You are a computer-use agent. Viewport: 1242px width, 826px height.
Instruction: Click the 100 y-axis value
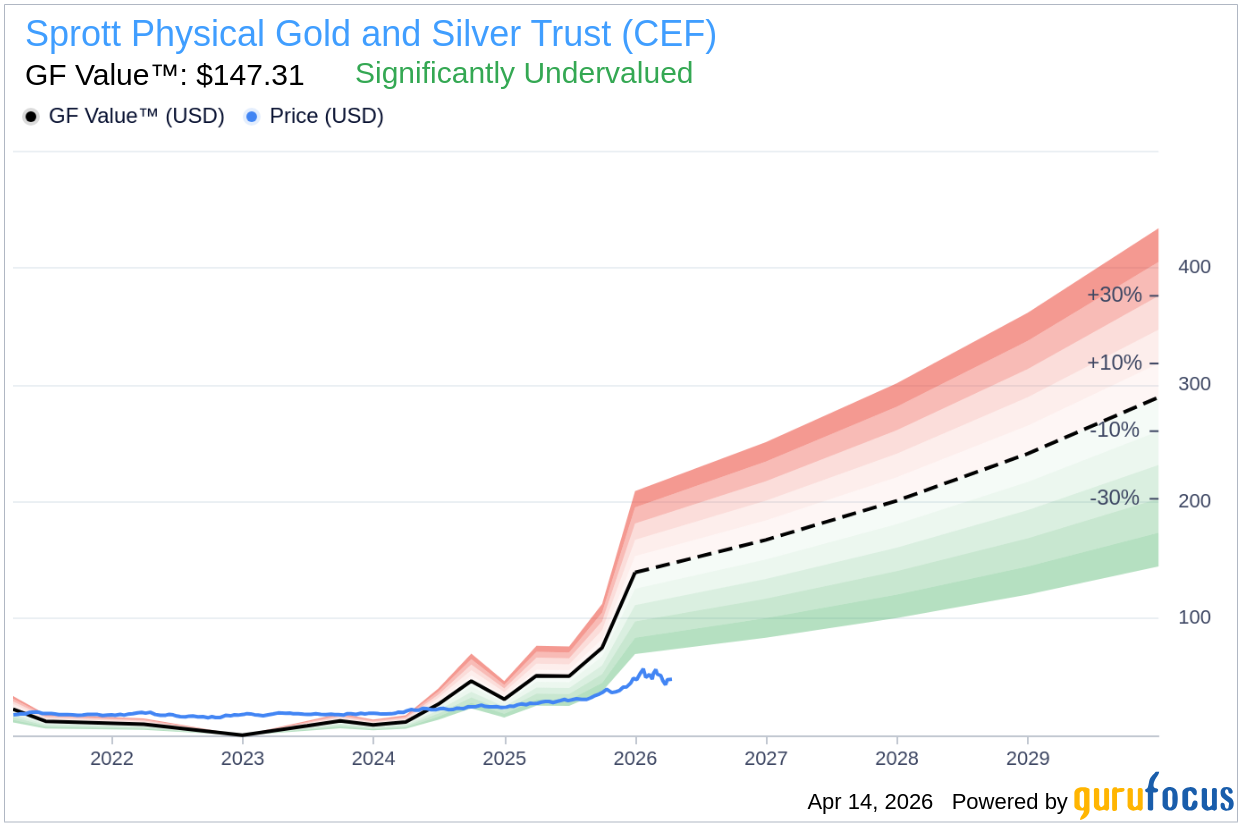click(x=1194, y=617)
